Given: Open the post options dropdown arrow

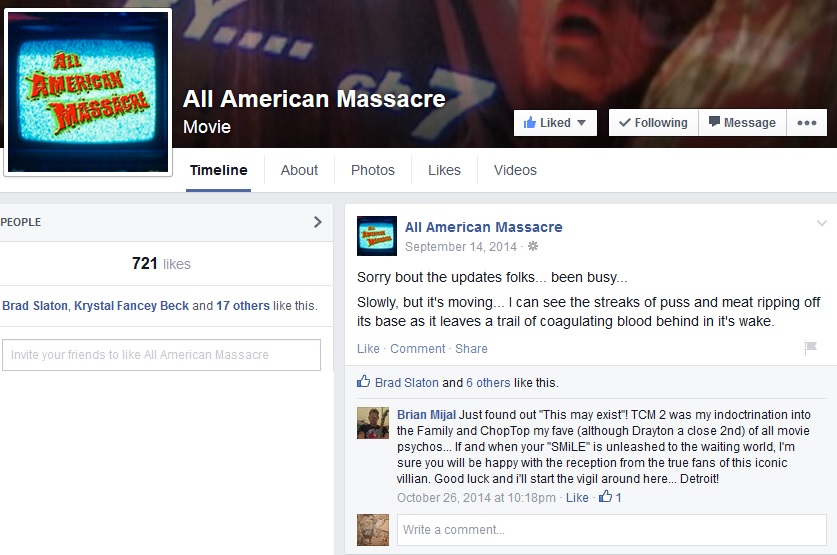Looking at the screenshot, I should click(x=822, y=223).
